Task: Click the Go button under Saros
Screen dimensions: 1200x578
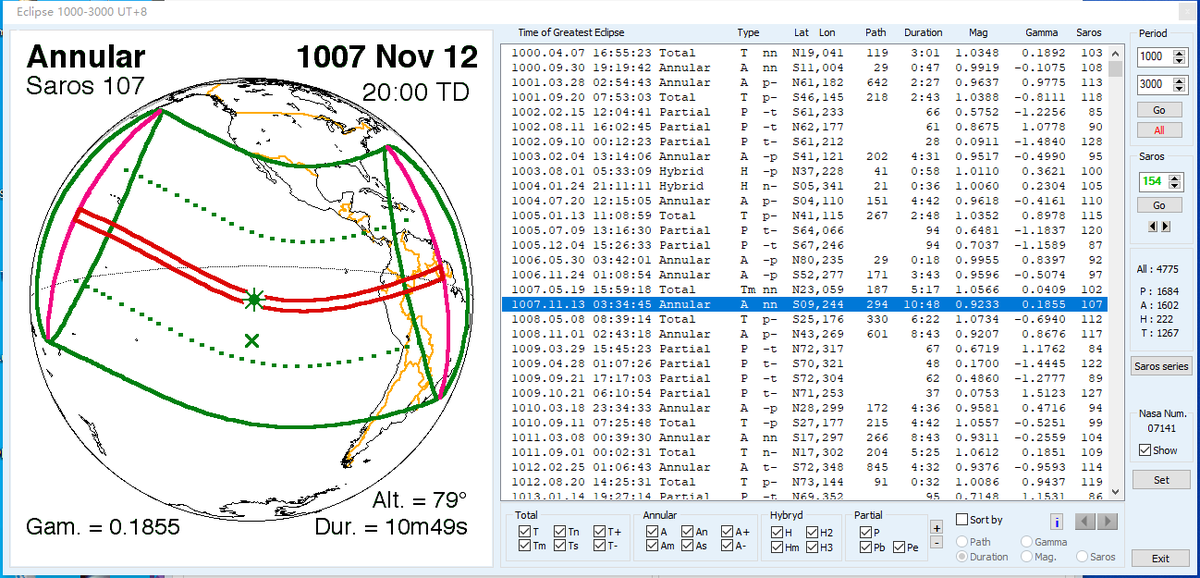Action: click(1158, 205)
